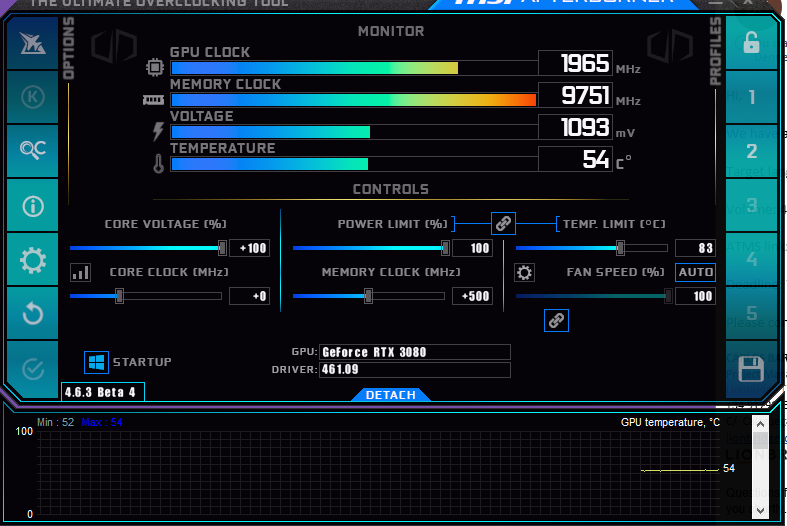The width and height of the screenshot is (787, 526).
Task: Select profile slot 2
Action: [751, 151]
